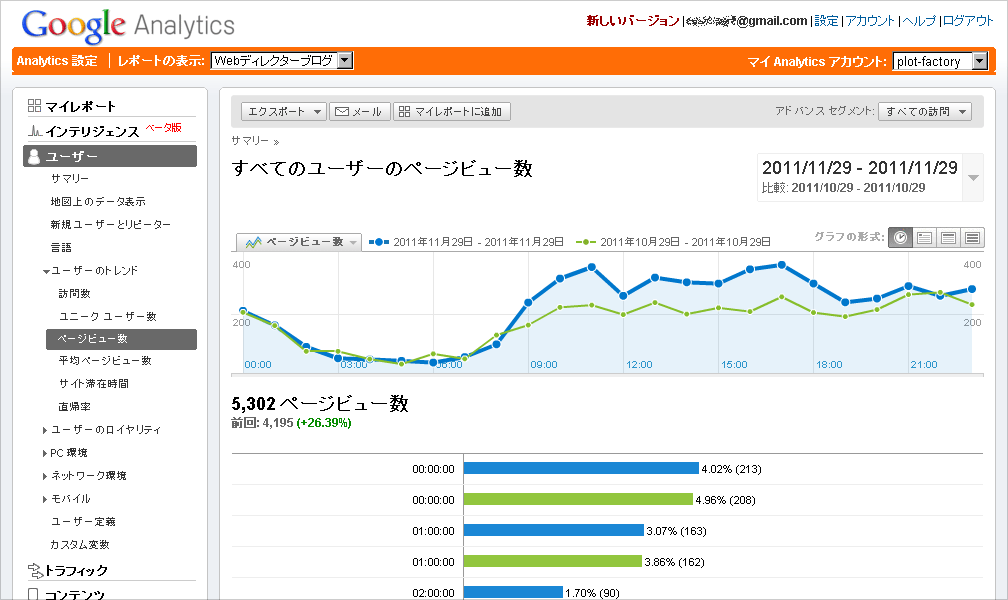Switch graph format to clock view
This screenshot has width=1008, height=600.
pyautogui.click(x=900, y=238)
